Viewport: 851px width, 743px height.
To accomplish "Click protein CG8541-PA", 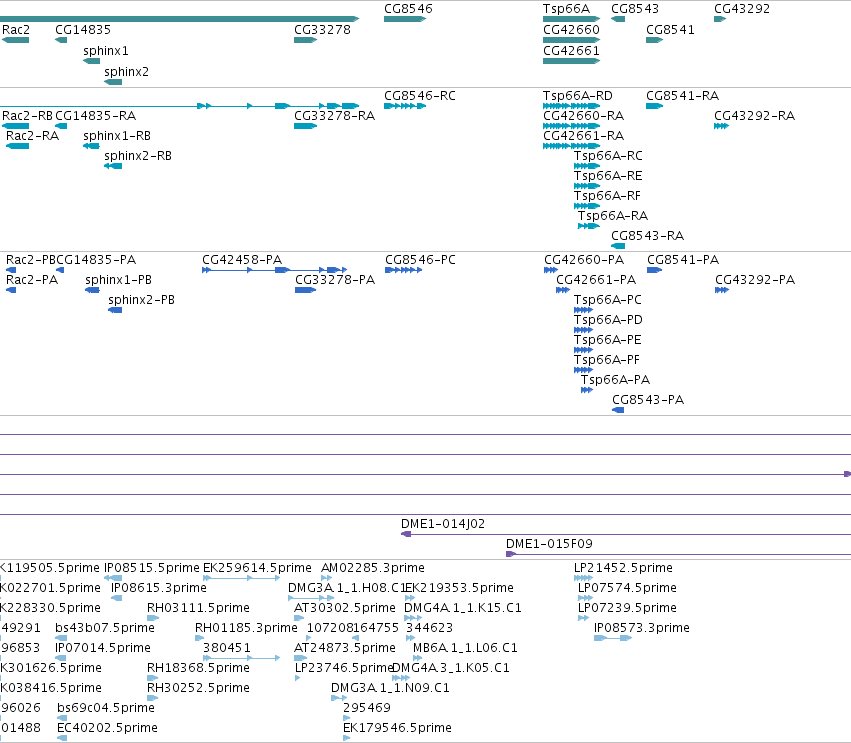I will [x=683, y=261].
